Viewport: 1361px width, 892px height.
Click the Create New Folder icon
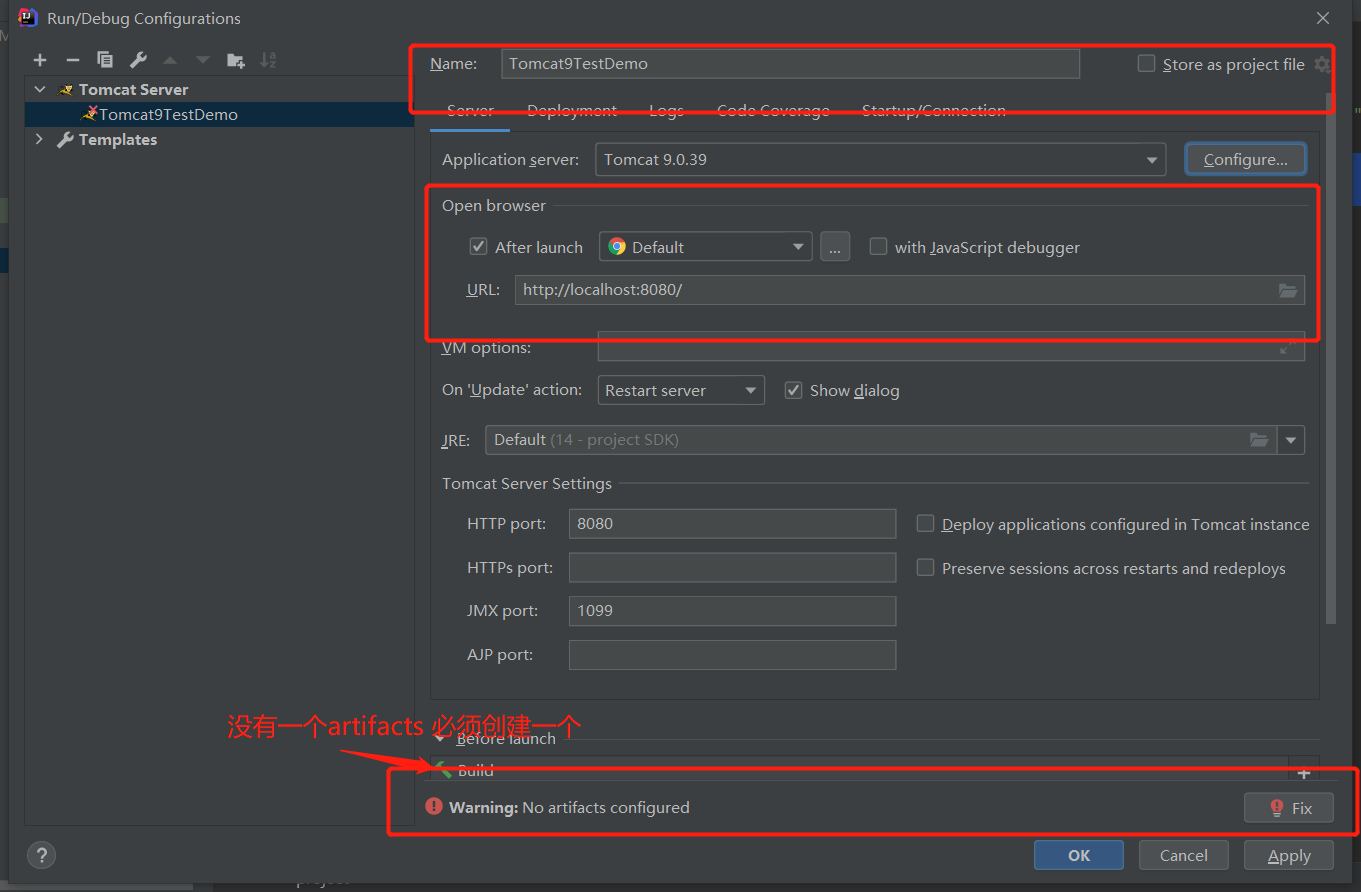pyautogui.click(x=236, y=61)
